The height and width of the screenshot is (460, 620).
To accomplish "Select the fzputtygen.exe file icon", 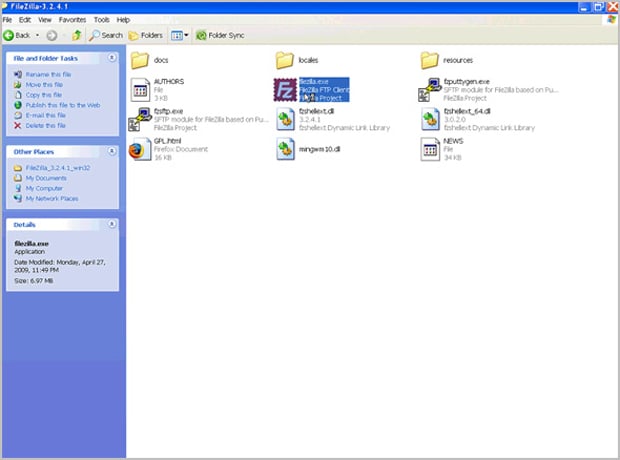I will [x=430, y=90].
